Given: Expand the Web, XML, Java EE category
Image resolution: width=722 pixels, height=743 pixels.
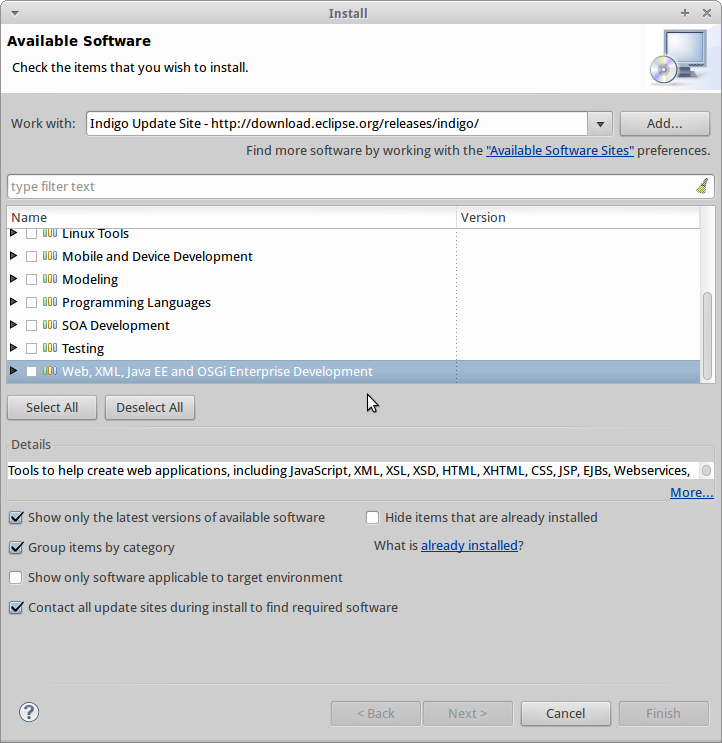Looking at the screenshot, I should [14, 371].
